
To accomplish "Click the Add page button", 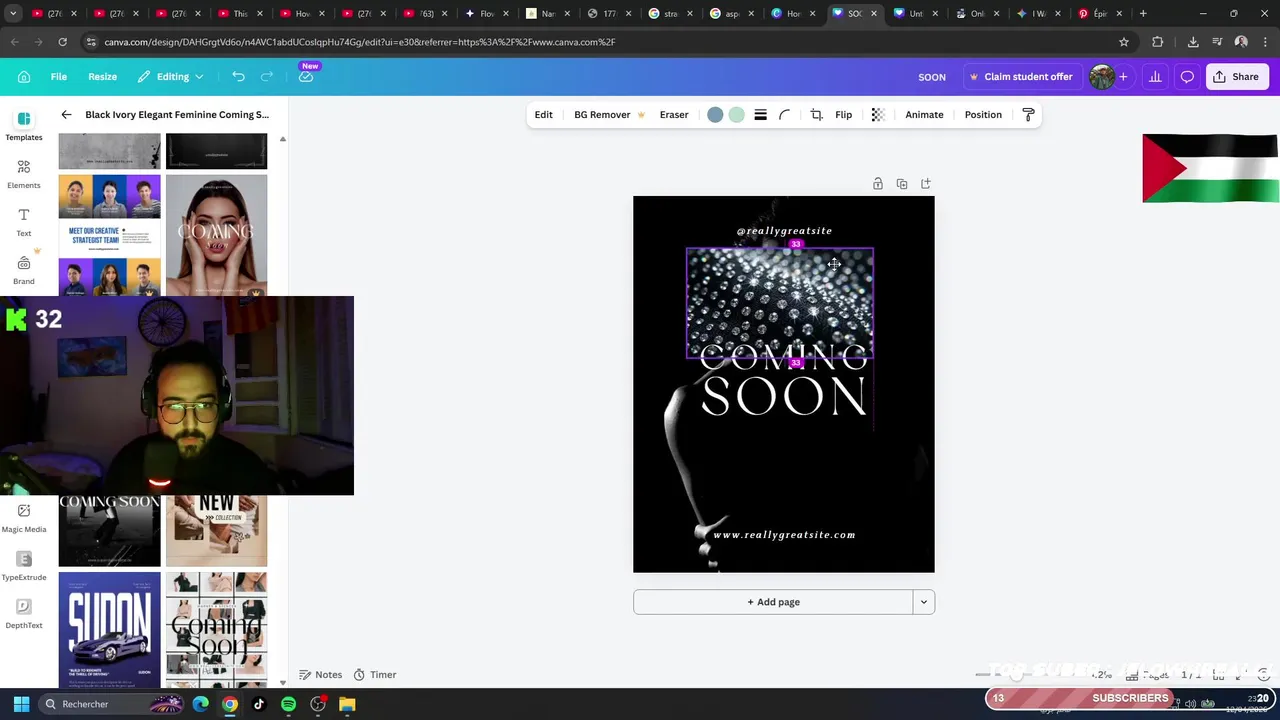I will (773, 602).
